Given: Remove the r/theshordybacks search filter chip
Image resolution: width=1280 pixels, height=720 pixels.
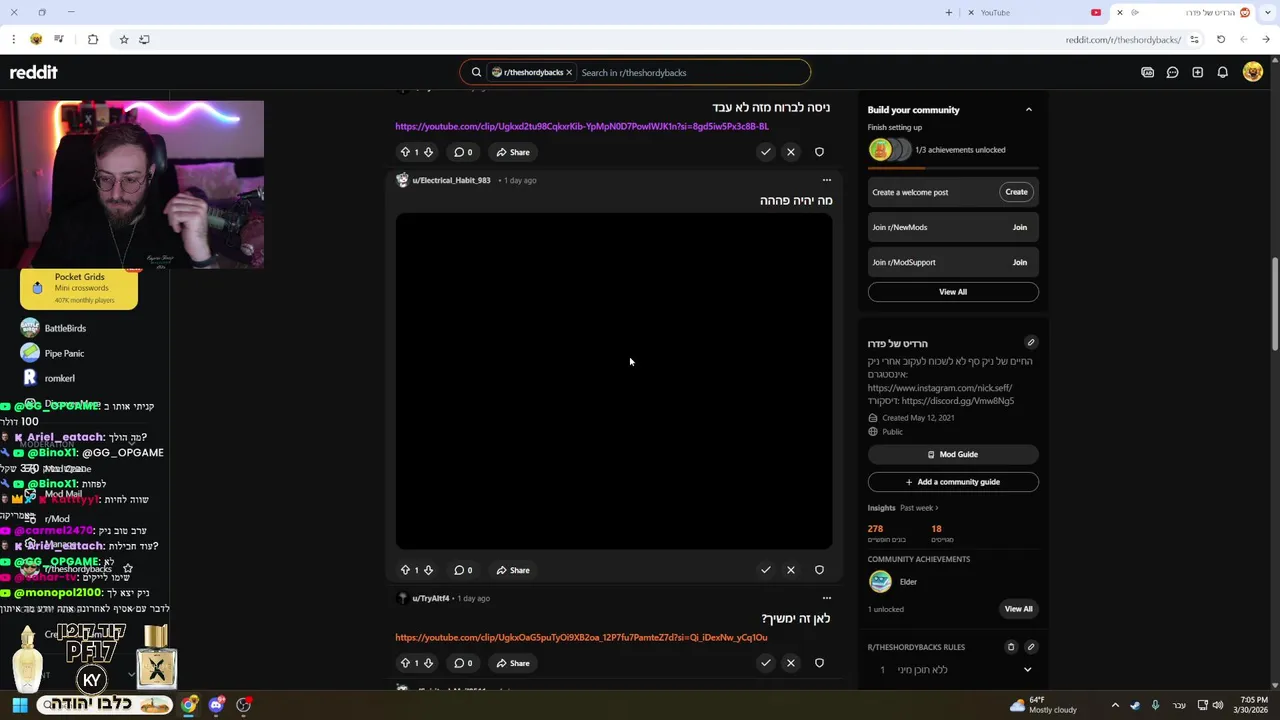Looking at the screenshot, I should click(569, 72).
